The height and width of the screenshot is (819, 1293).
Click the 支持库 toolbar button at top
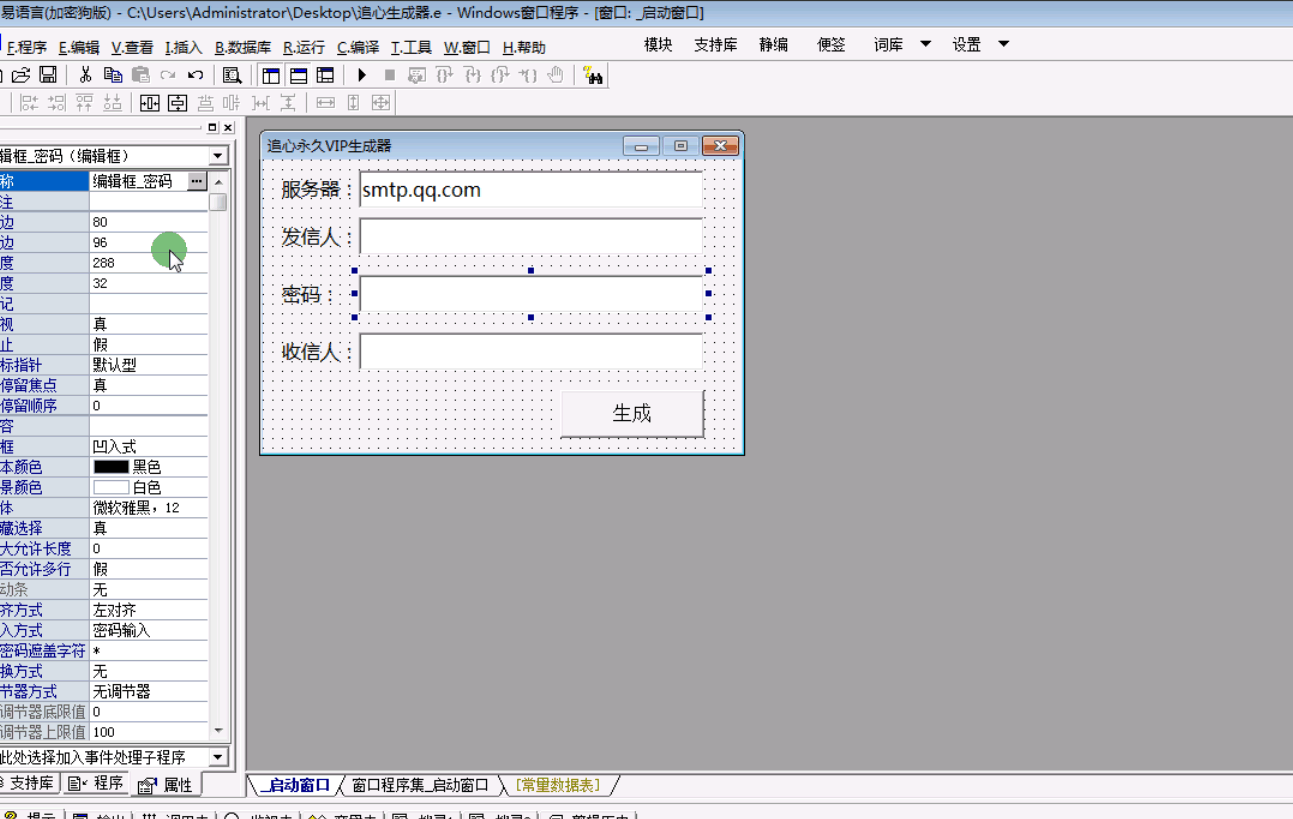pos(716,44)
